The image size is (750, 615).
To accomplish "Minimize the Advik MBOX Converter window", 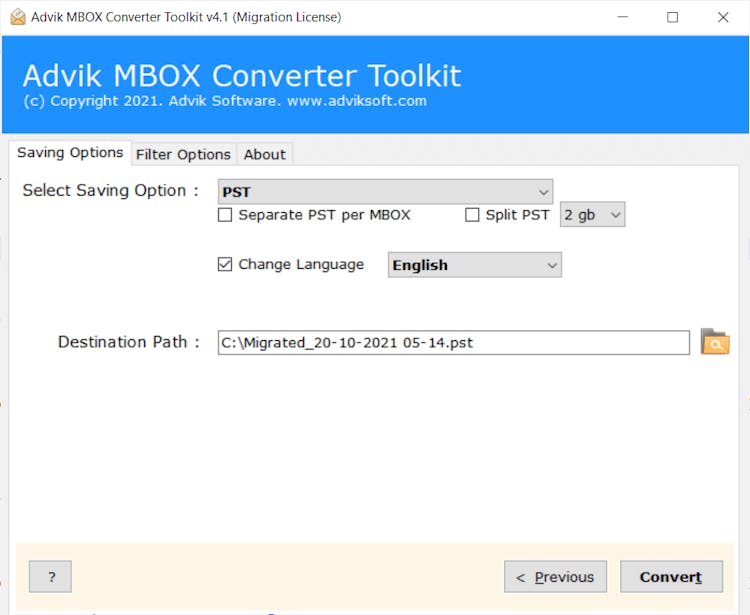I will (x=622, y=17).
